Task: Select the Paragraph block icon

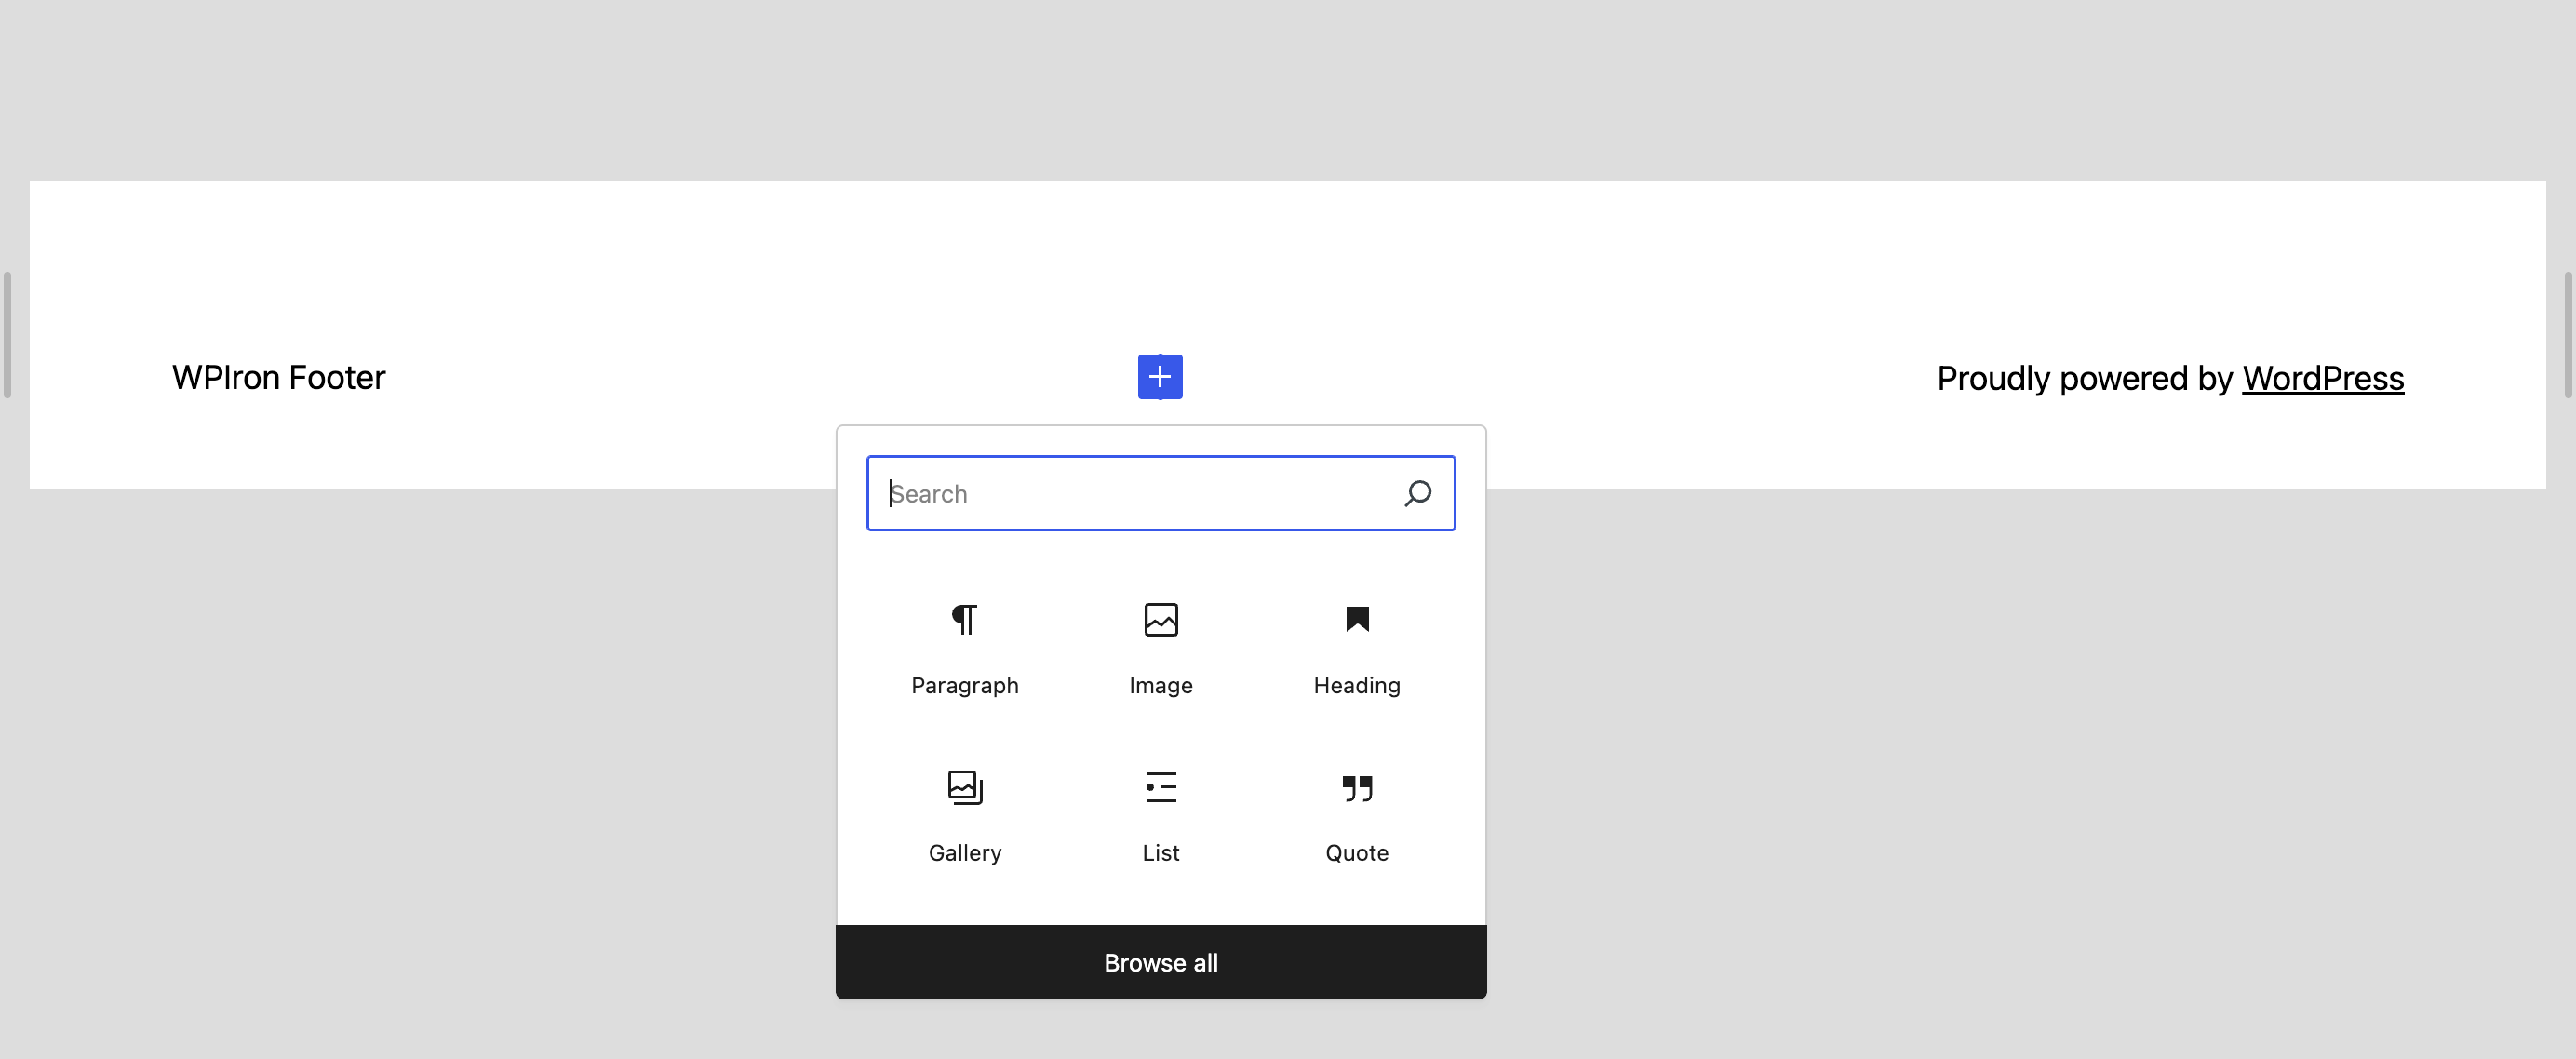Action: click(964, 620)
